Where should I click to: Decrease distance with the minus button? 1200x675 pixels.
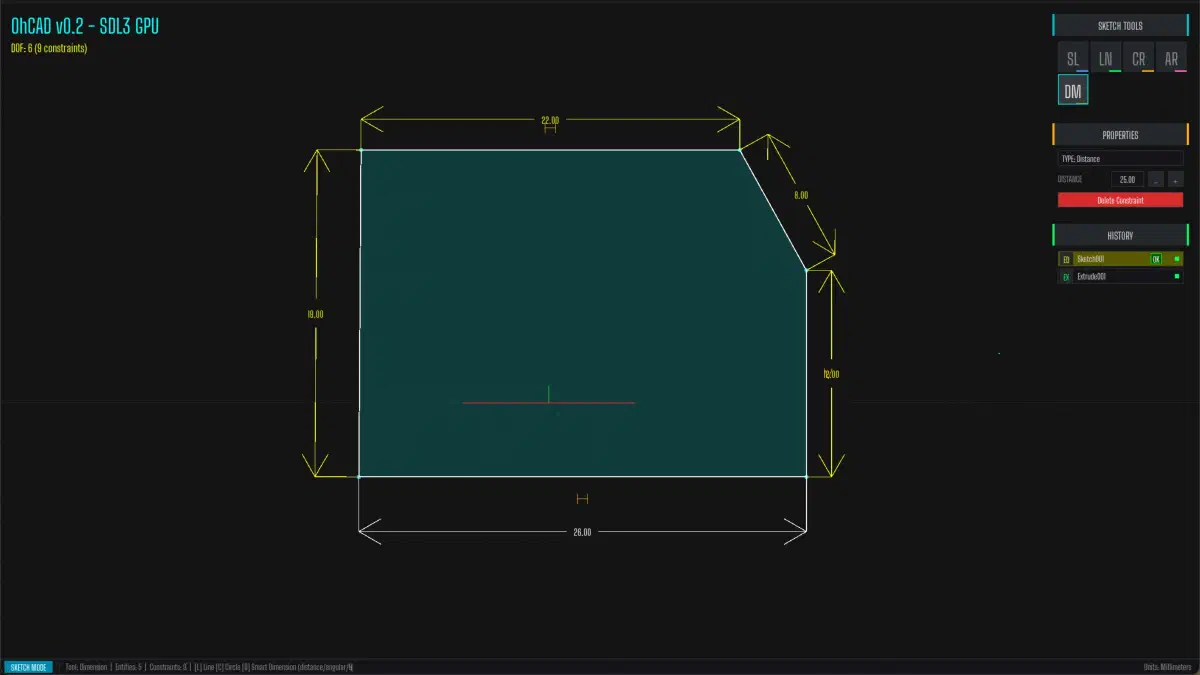1156,180
